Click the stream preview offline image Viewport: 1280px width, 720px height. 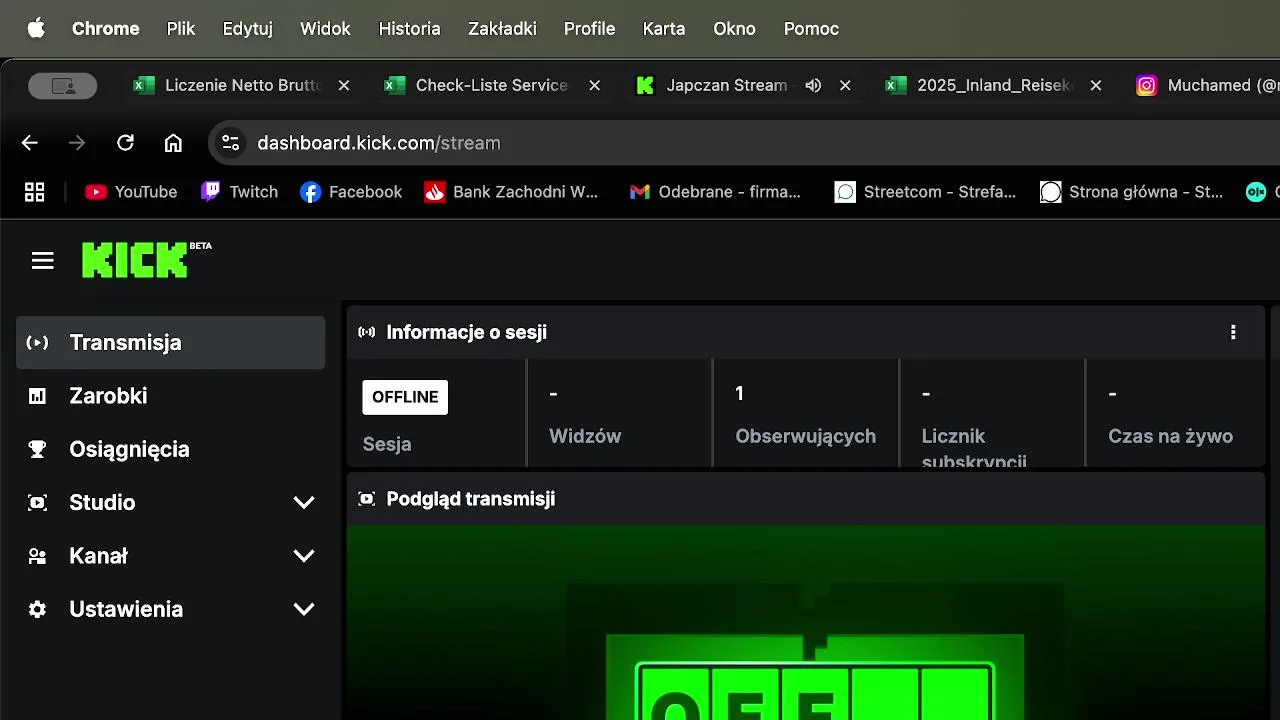coord(806,622)
